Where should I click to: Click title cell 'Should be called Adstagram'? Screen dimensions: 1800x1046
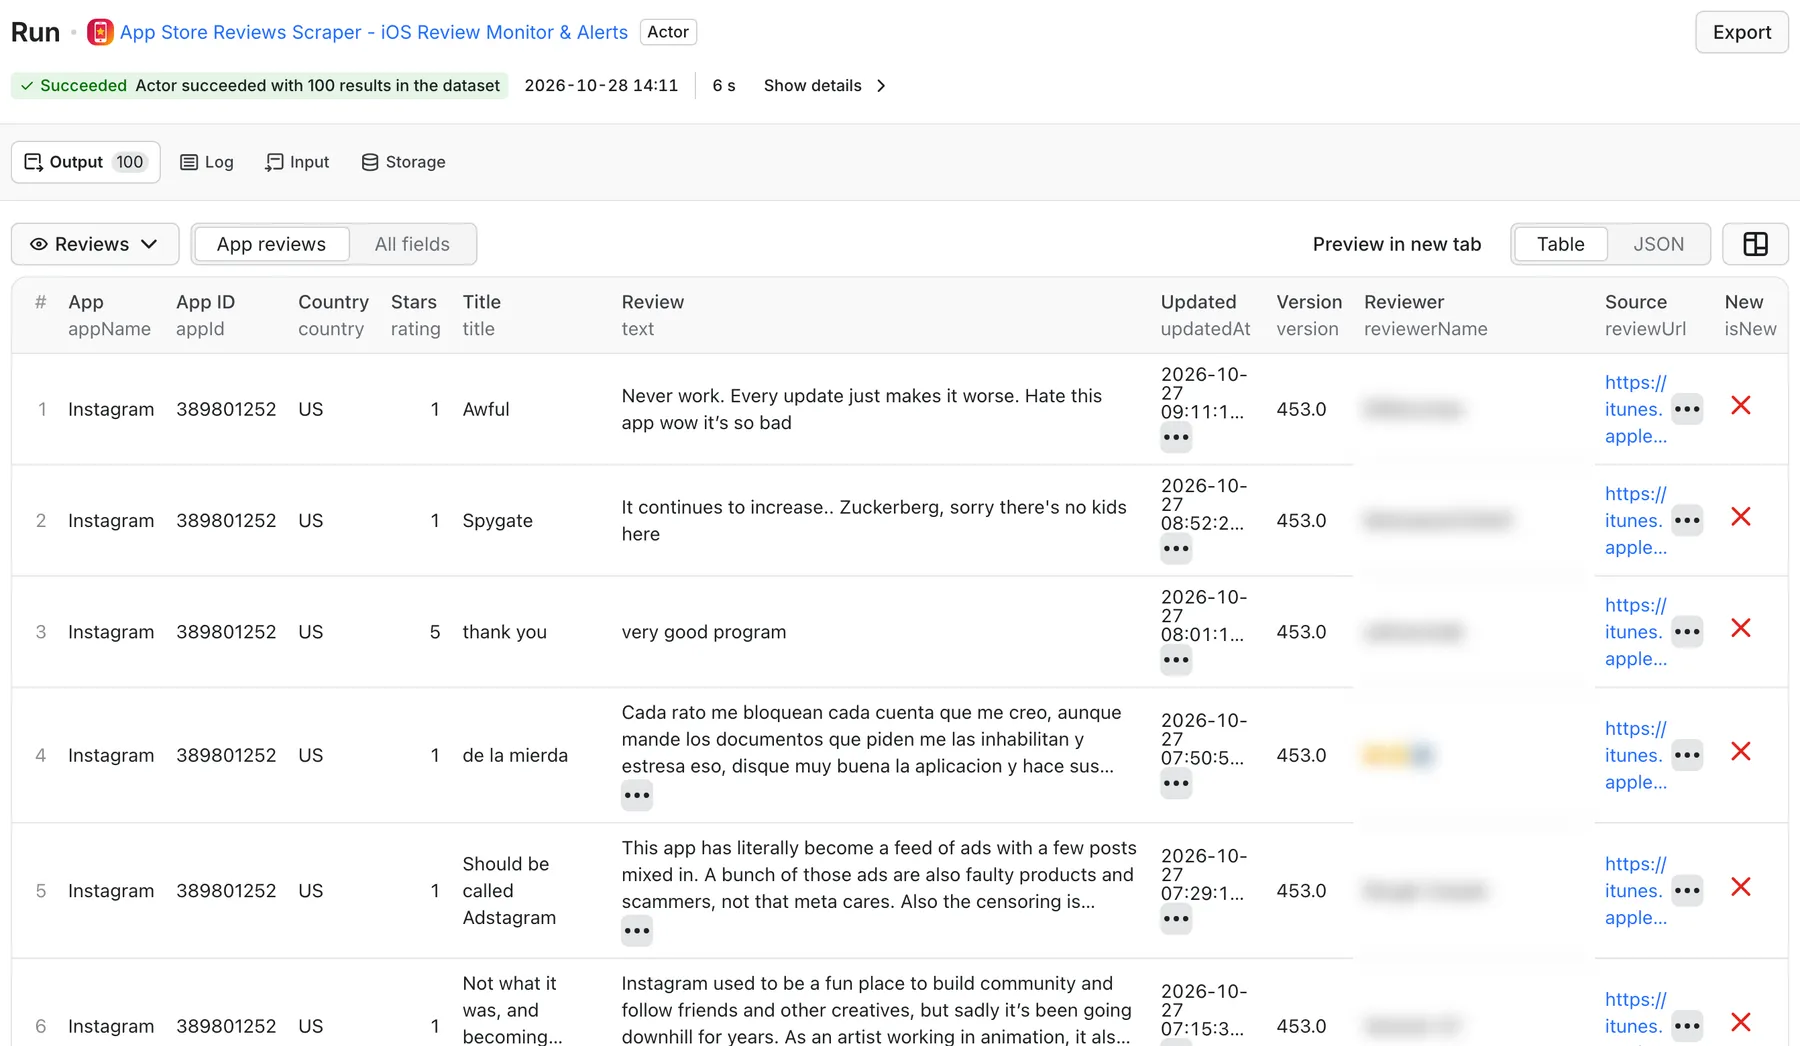tap(509, 890)
